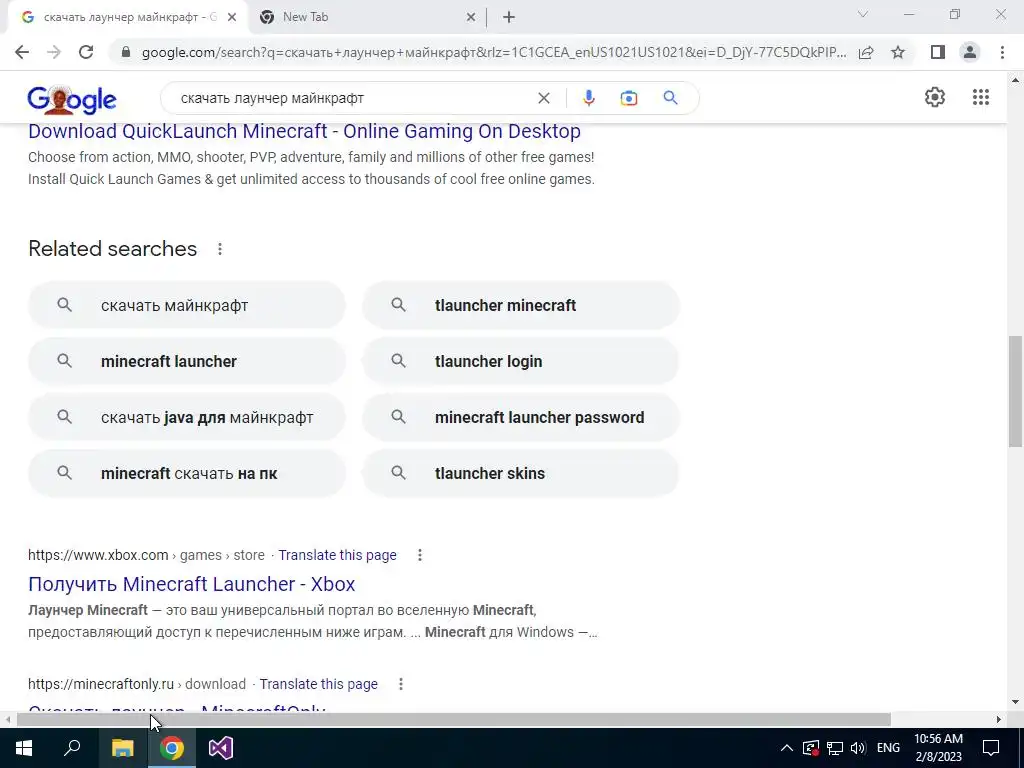The height and width of the screenshot is (768, 1024).
Task: Open Visual Studio from taskbar
Action: click(x=221, y=748)
